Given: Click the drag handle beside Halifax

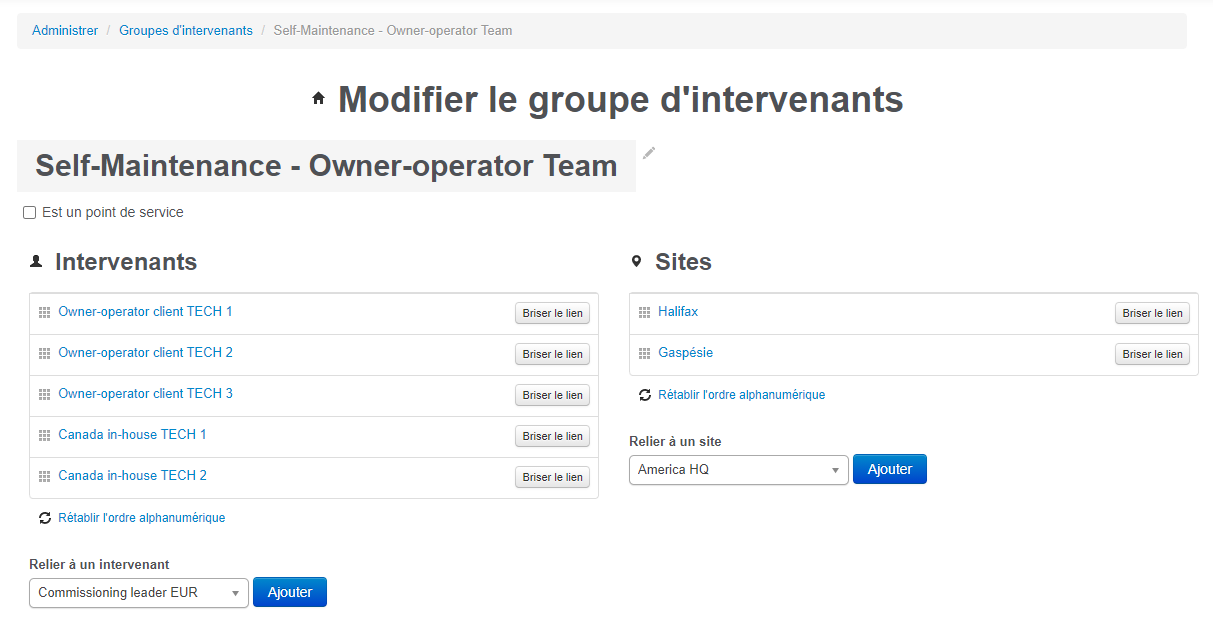Looking at the screenshot, I should pyautogui.click(x=644, y=311).
